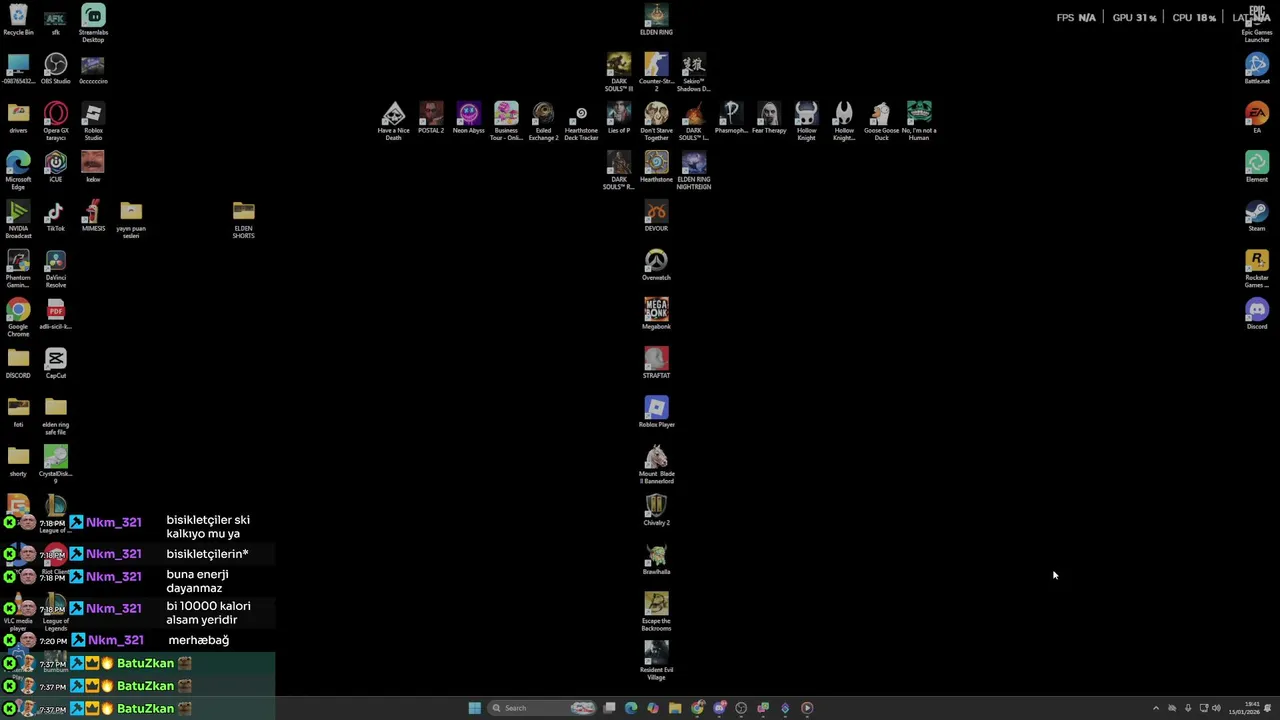Open Overwatch desktop shortcut
The width and height of the screenshot is (1280, 720).
click(656, 265)
